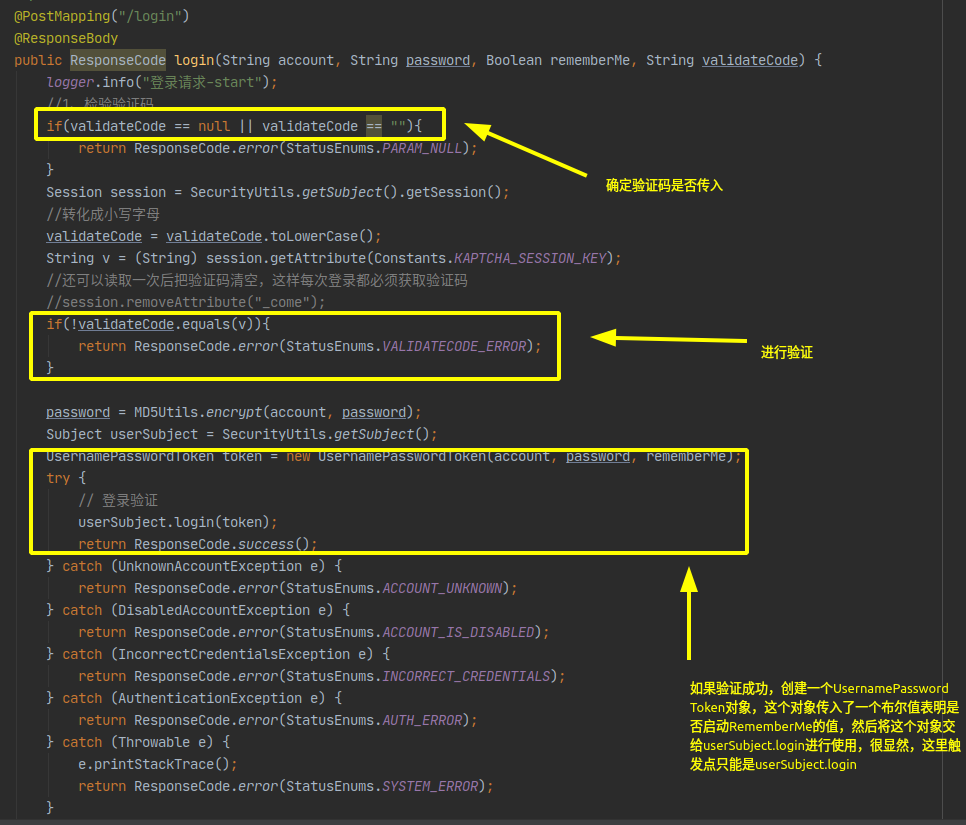Click the @ResponseBody annotation
The image size is (966, 825).
(x=66, y=38)
